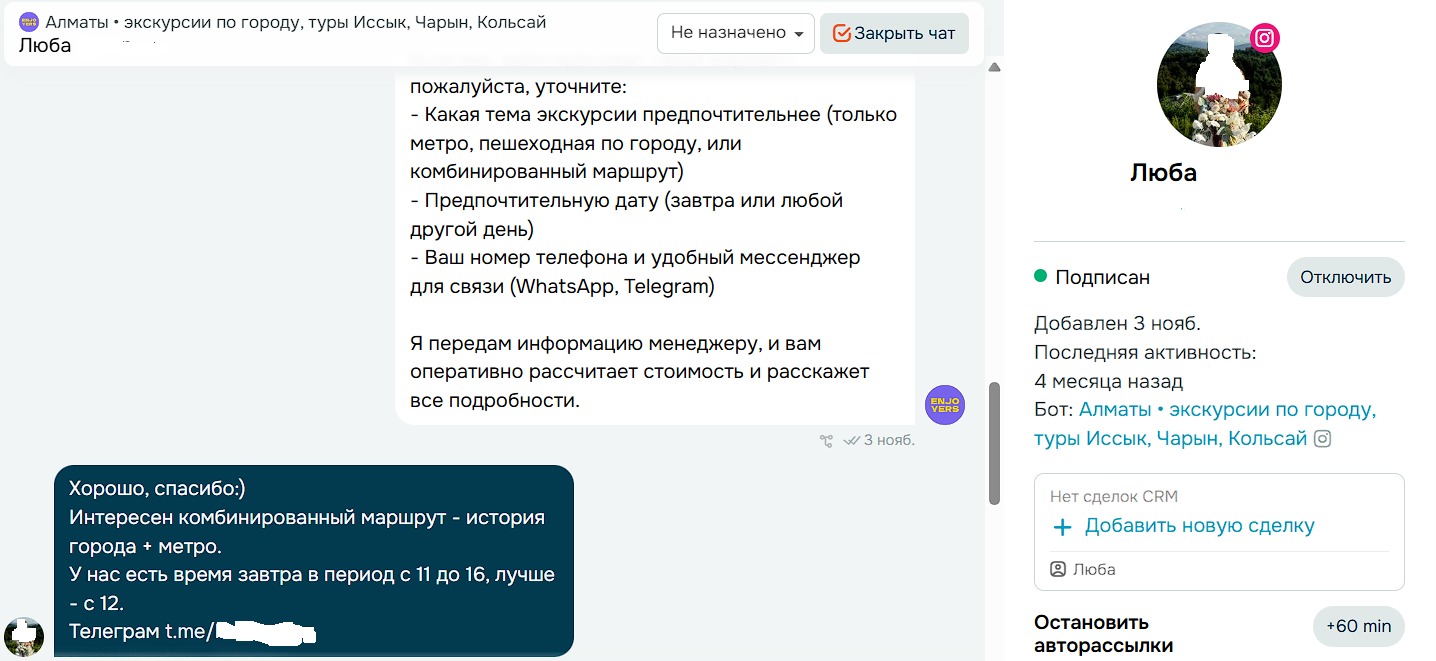This screenshot has height=661, width=1436.
Task: Click the Instagram badge on the profile photo
Action: pos(1266,38)
